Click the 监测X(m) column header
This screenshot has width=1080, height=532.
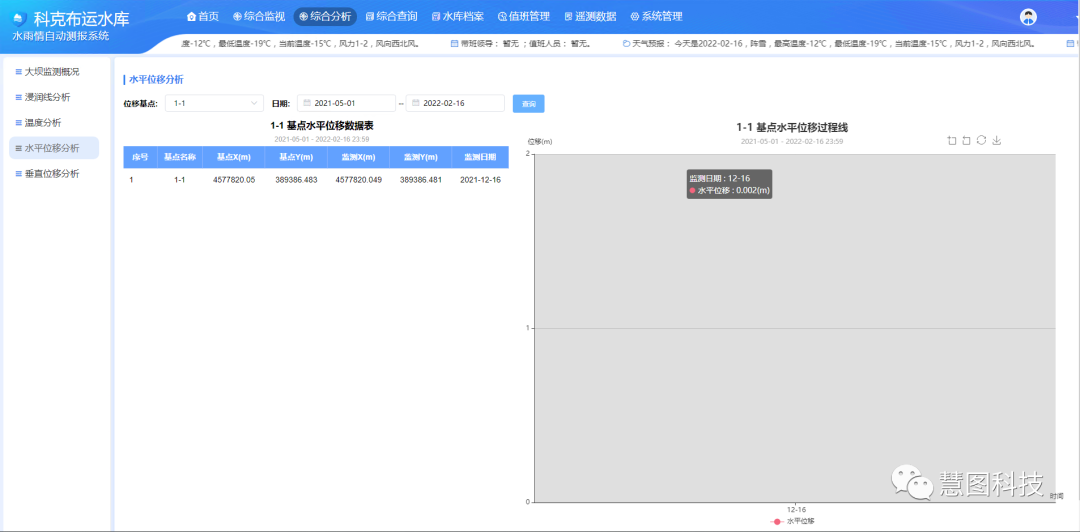pyautogui.click(x=358, y=157)
